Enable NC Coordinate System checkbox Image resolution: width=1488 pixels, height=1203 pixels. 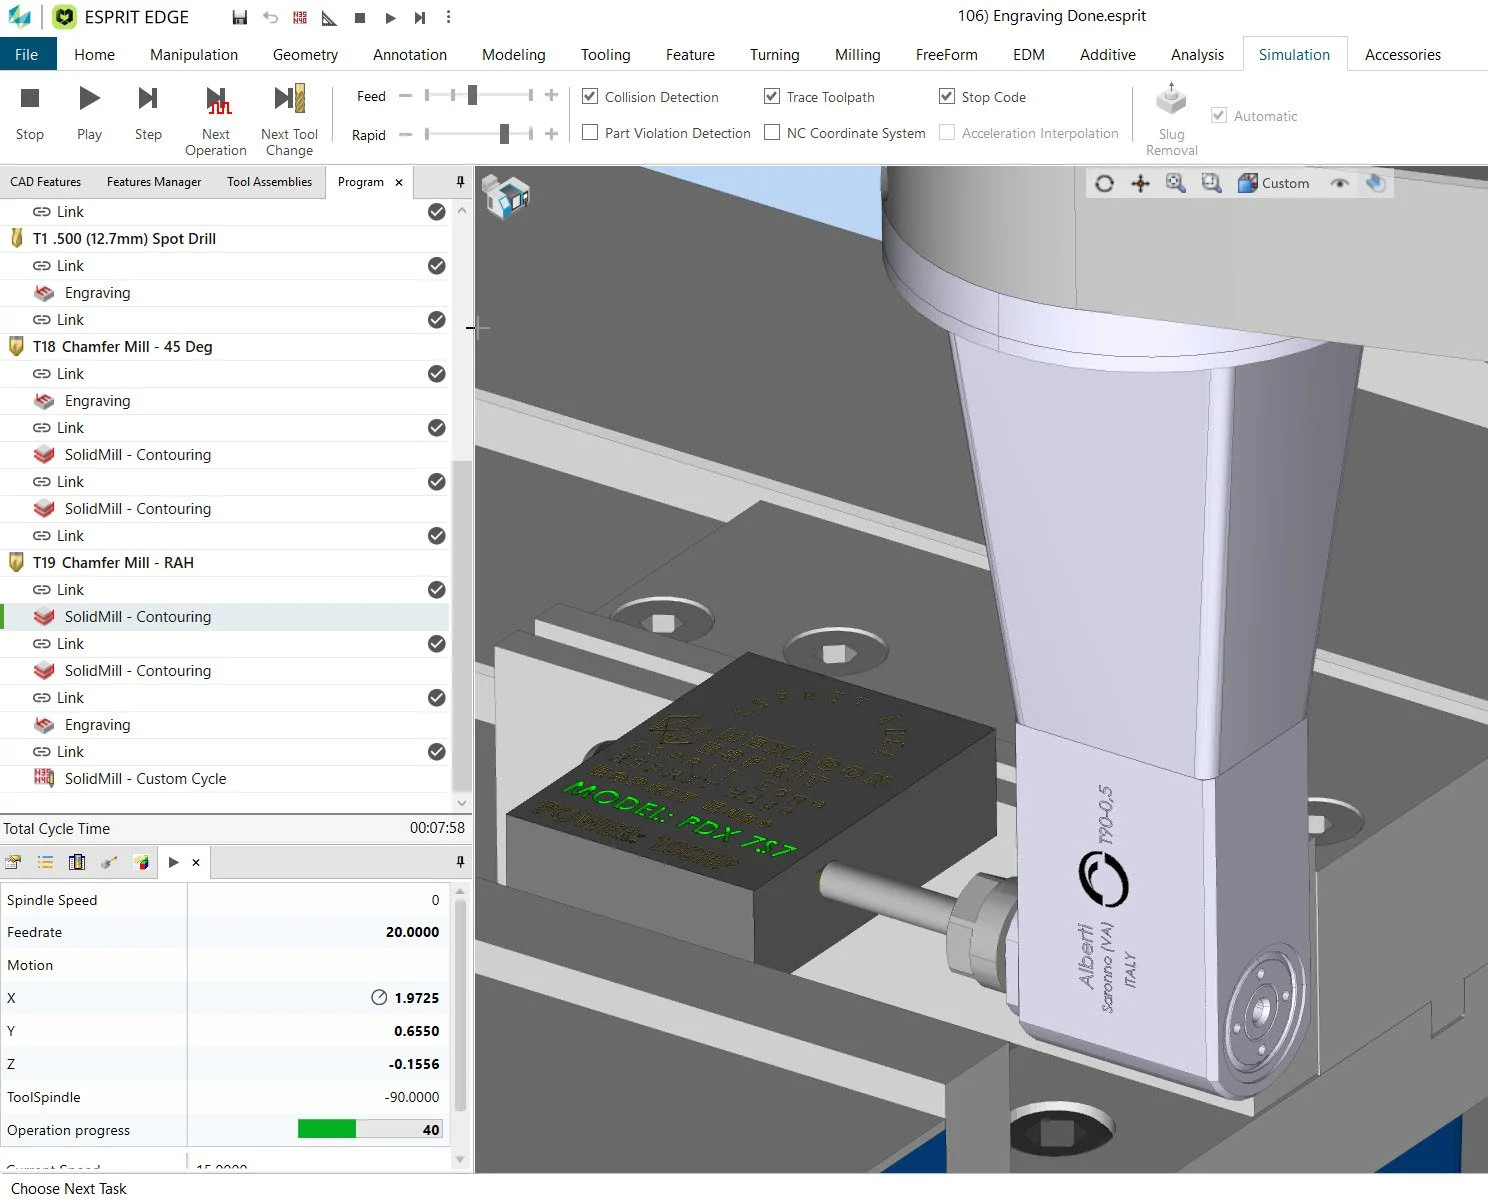tap(772, 132)
